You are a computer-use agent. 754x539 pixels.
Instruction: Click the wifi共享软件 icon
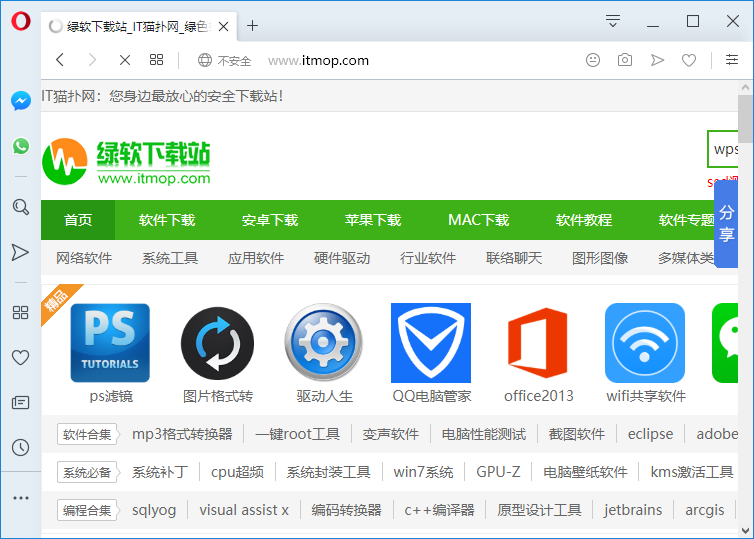point(645,343)
